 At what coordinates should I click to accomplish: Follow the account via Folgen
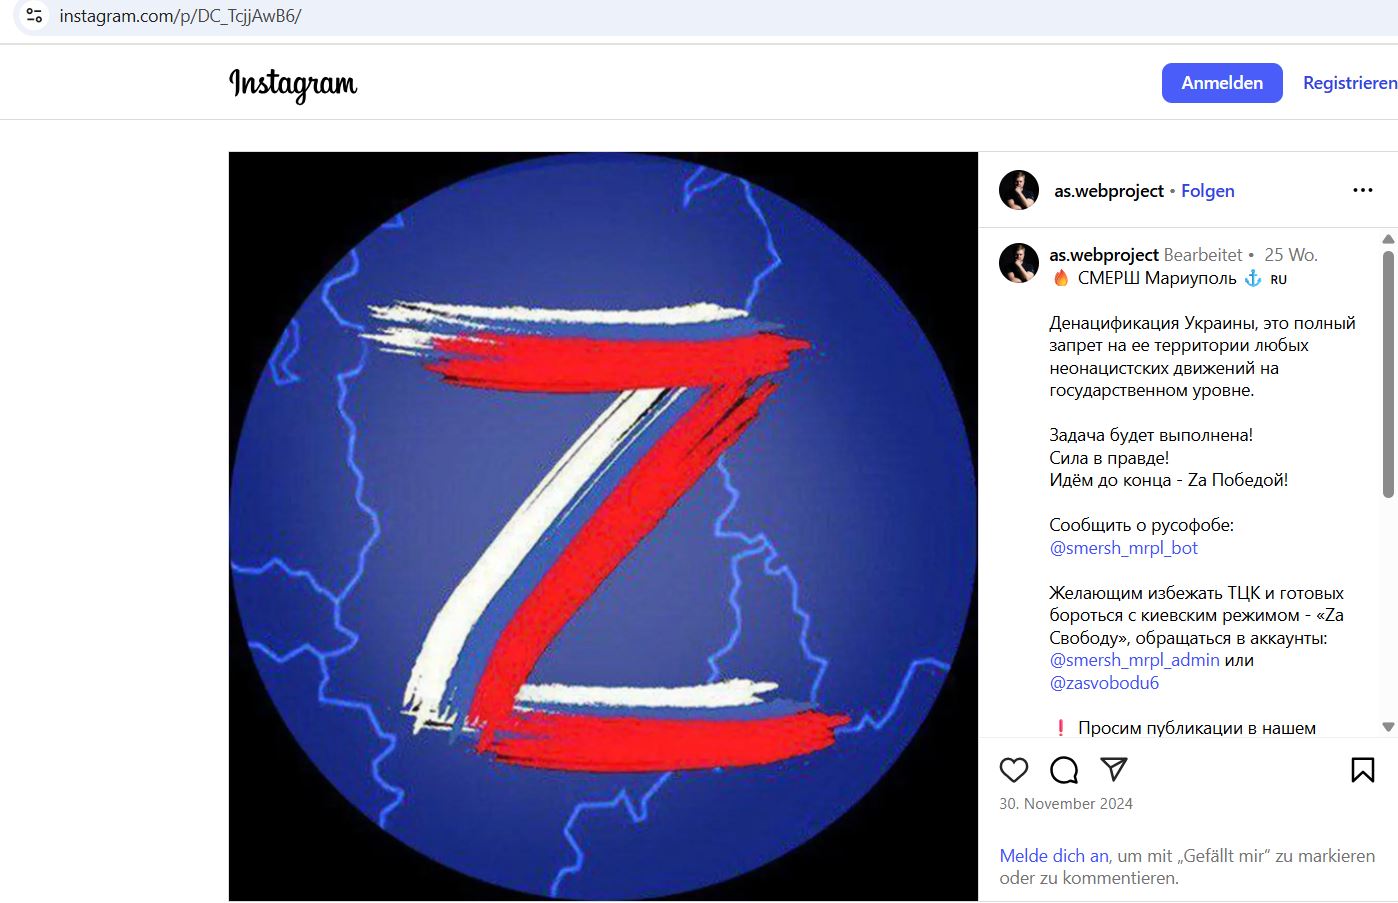(1208, 191)
